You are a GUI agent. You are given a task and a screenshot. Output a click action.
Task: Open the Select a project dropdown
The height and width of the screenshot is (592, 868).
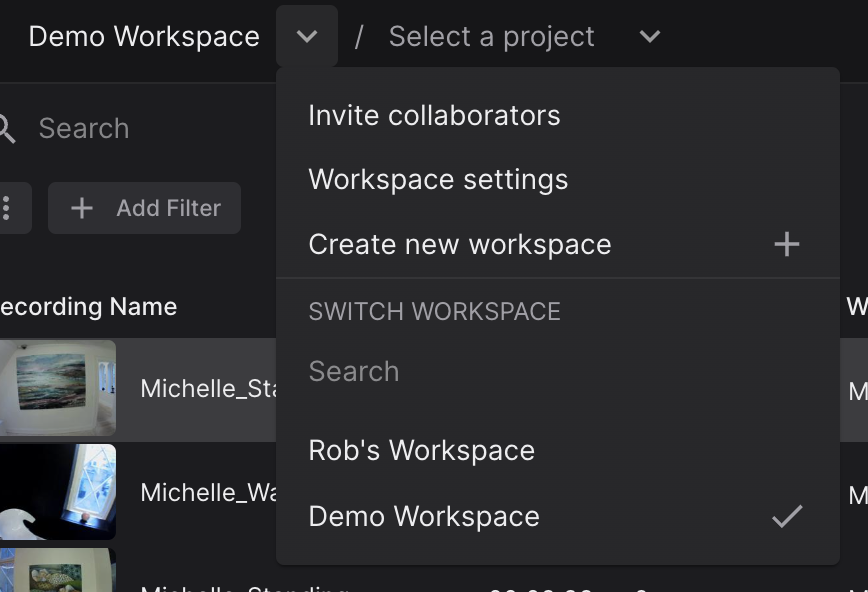tap(524, 37)
